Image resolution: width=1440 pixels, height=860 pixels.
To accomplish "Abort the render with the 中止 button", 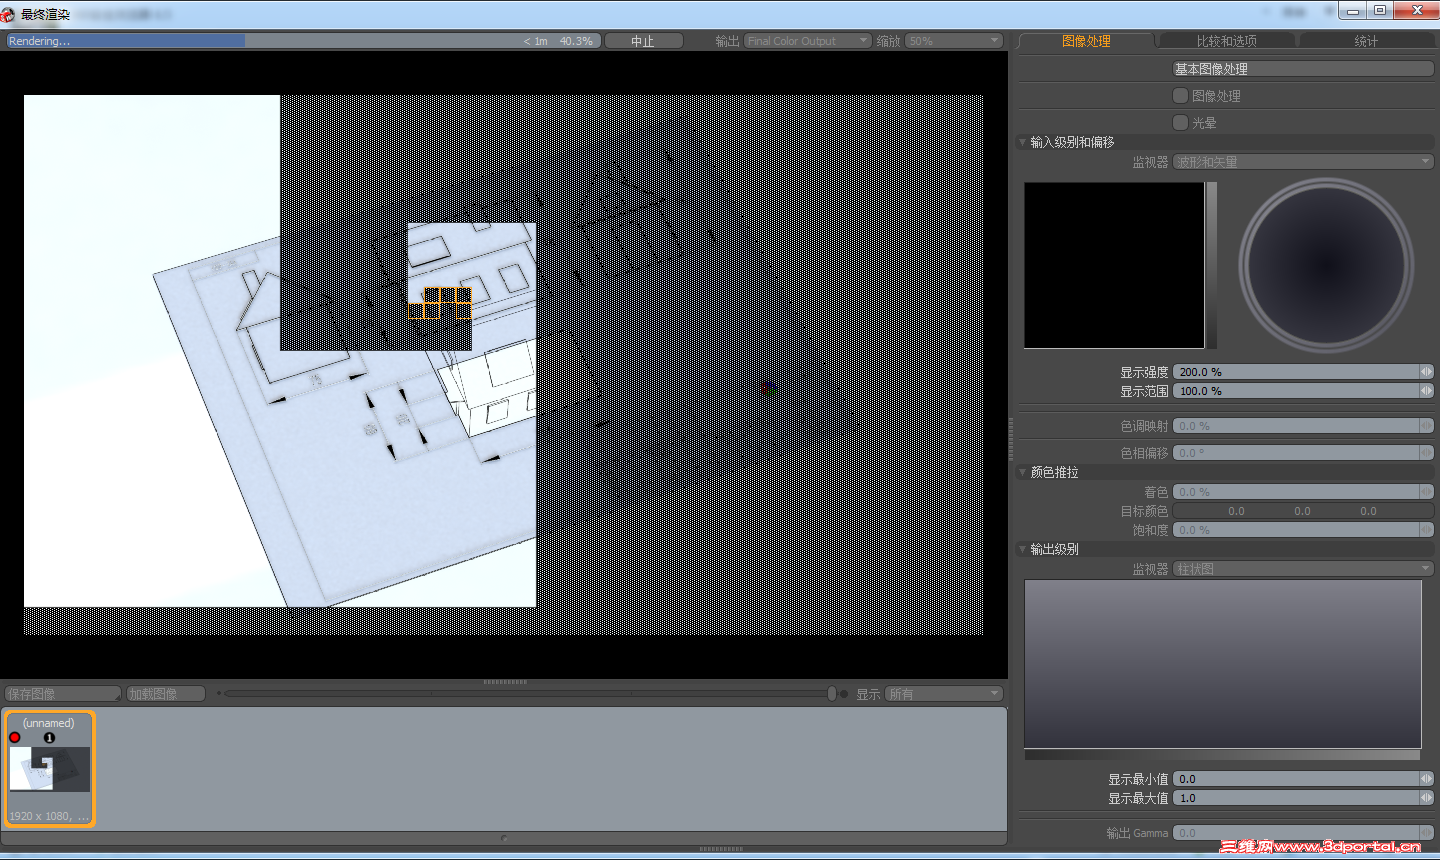I will pyautogui.click(x=643, y=41).
